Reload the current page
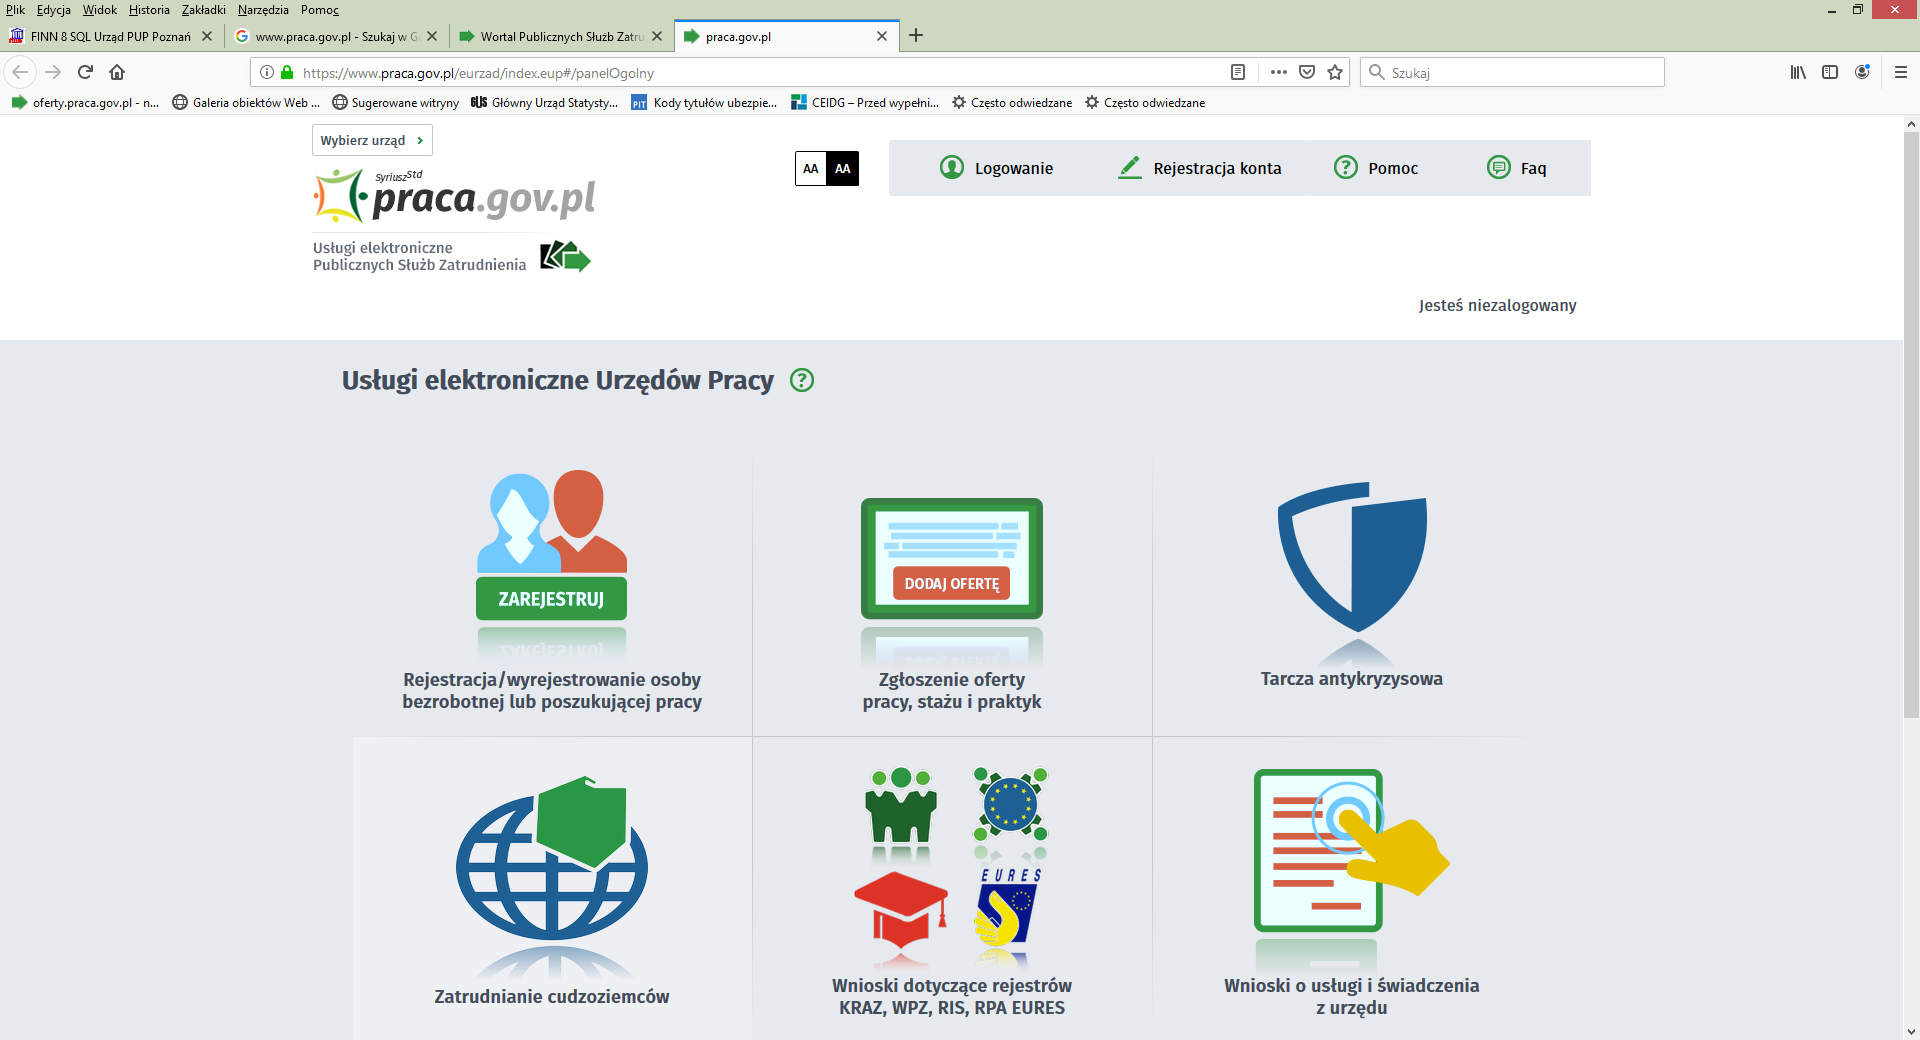This screenshot has width=1920, height=1040. click(85, 72)
